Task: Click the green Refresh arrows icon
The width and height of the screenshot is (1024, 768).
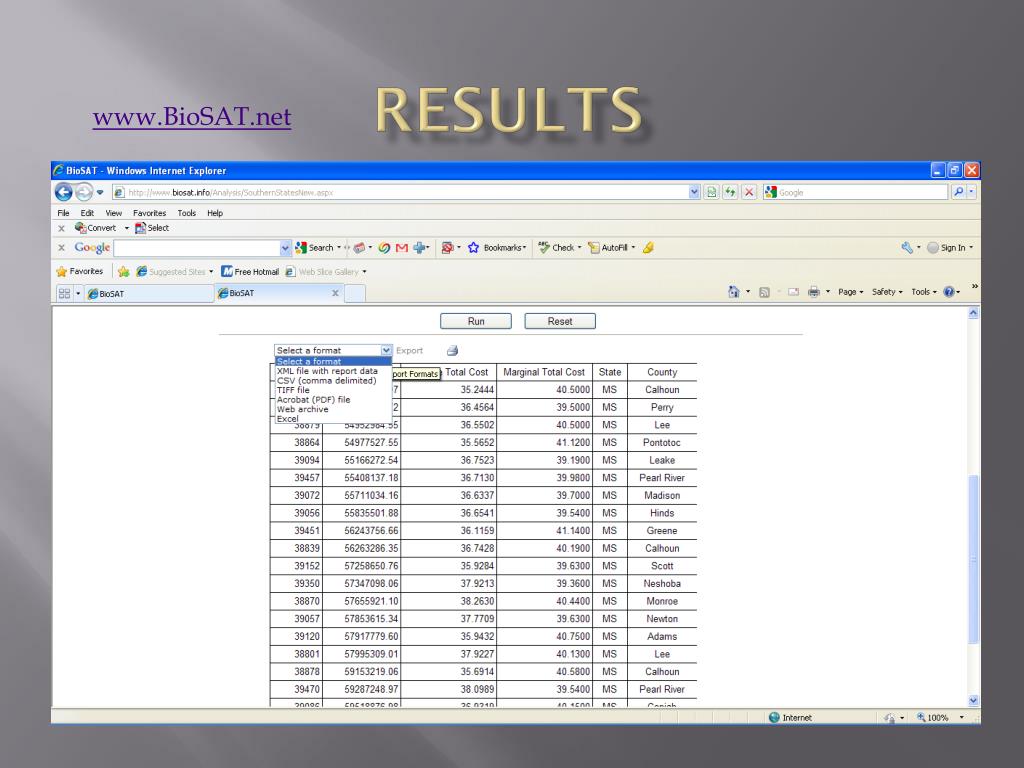Action: (730, 192)
